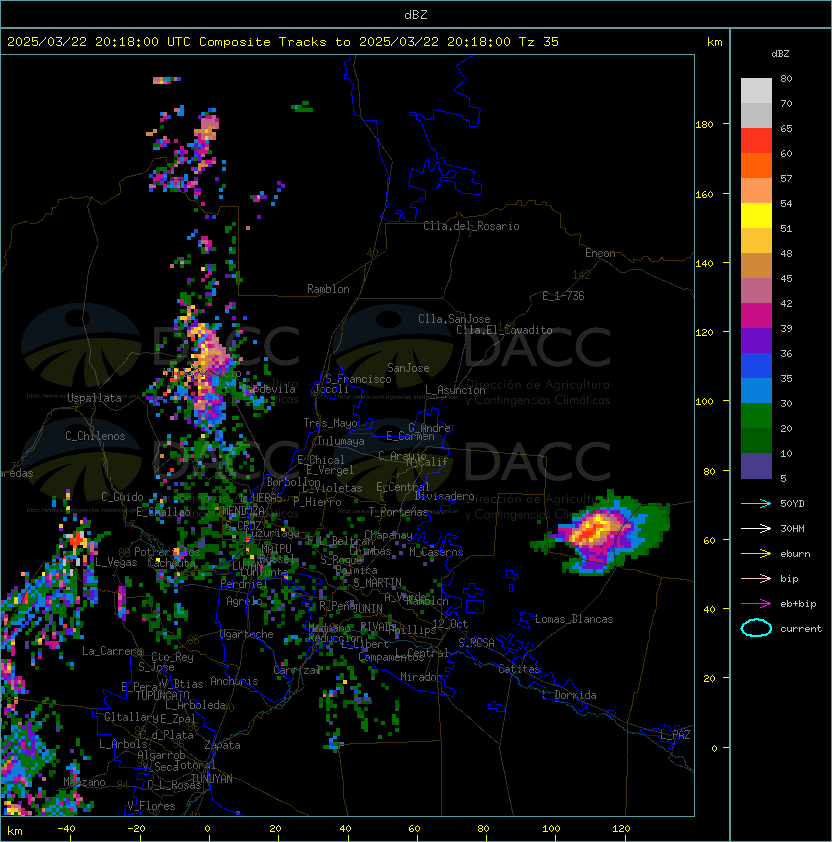This screenshot has width=832, height=842.
Task: Click the white 30HM arrow in legend
Action: pyautogui.click(x=756, y=528)
